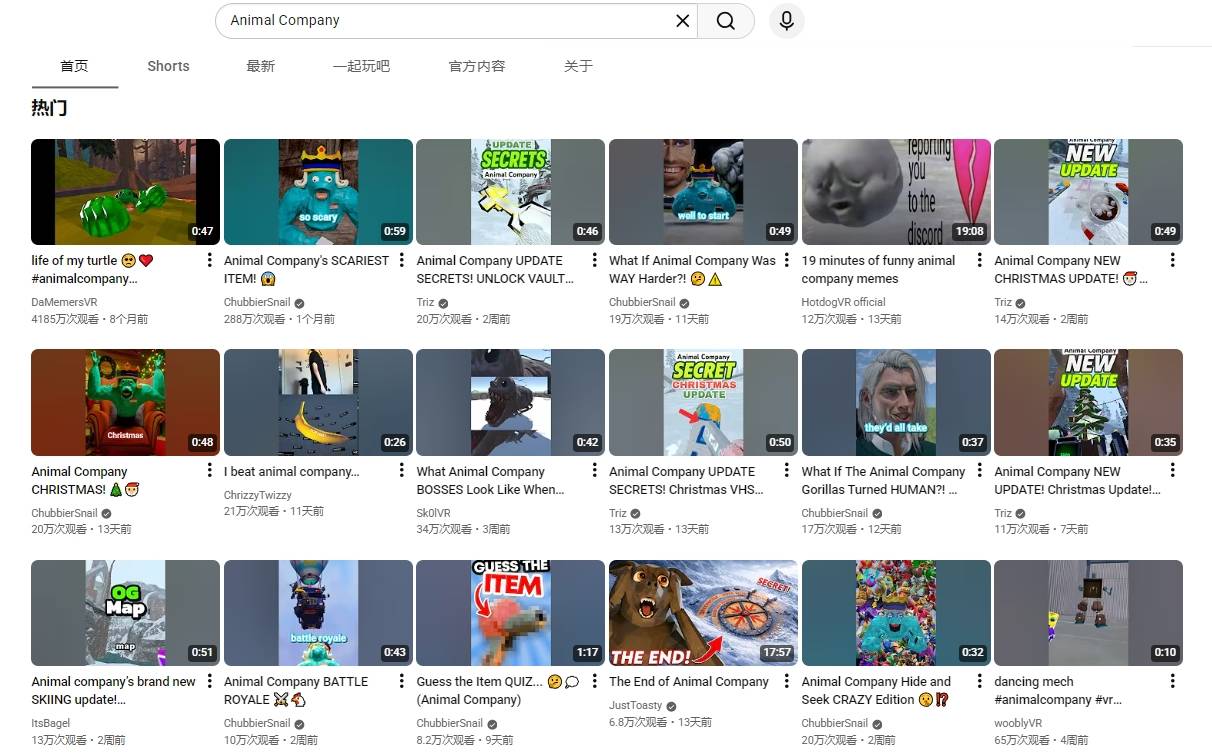Expand options menu for 'Animal Company BATTLE ROYALE'
1212x756 pixels.
coord(402,682)
